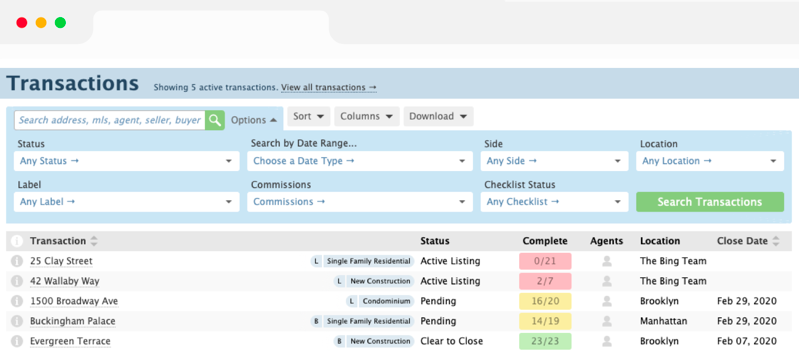Viewport: 799px width, 362px height.
Task: Click New Construction tag on Evergreen Terrace
Action: [x=380, y=341]
